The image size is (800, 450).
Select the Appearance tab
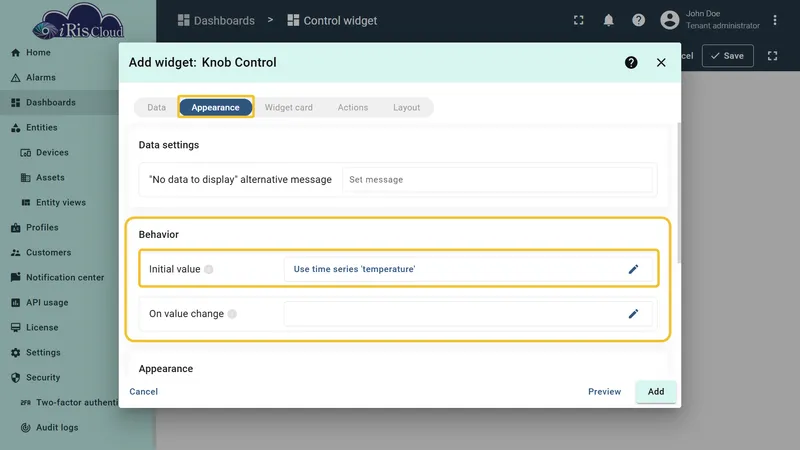[215, 108]
